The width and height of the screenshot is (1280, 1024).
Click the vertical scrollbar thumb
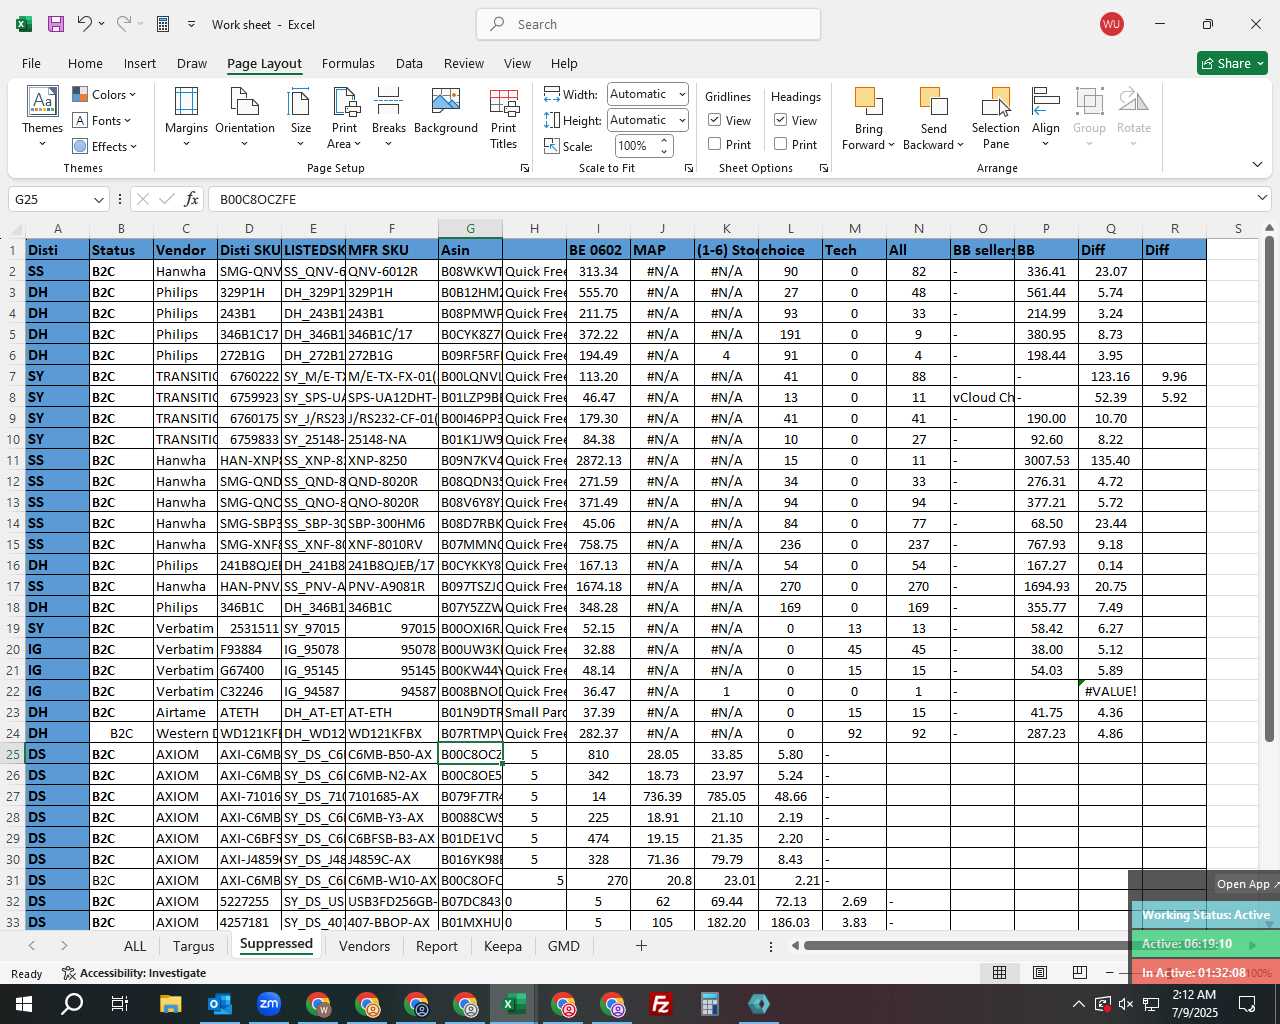(x=1270, y=490)
